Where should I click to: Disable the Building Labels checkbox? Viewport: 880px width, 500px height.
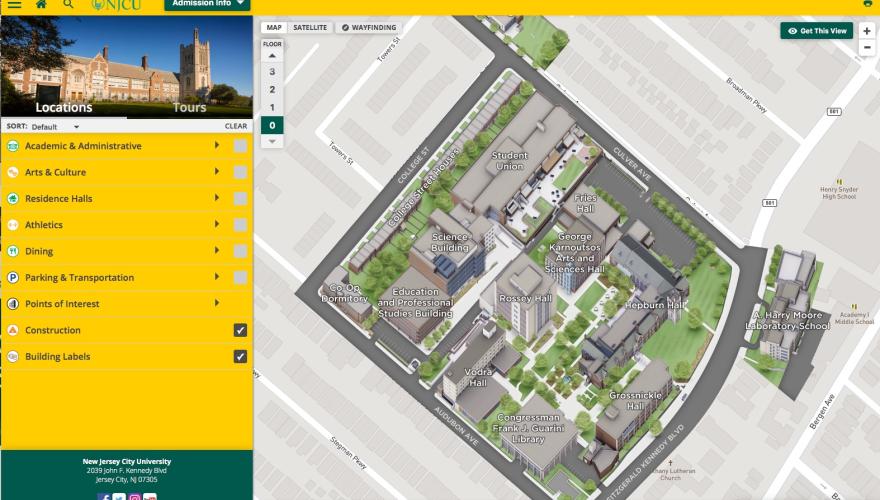[x=240, y=357]
